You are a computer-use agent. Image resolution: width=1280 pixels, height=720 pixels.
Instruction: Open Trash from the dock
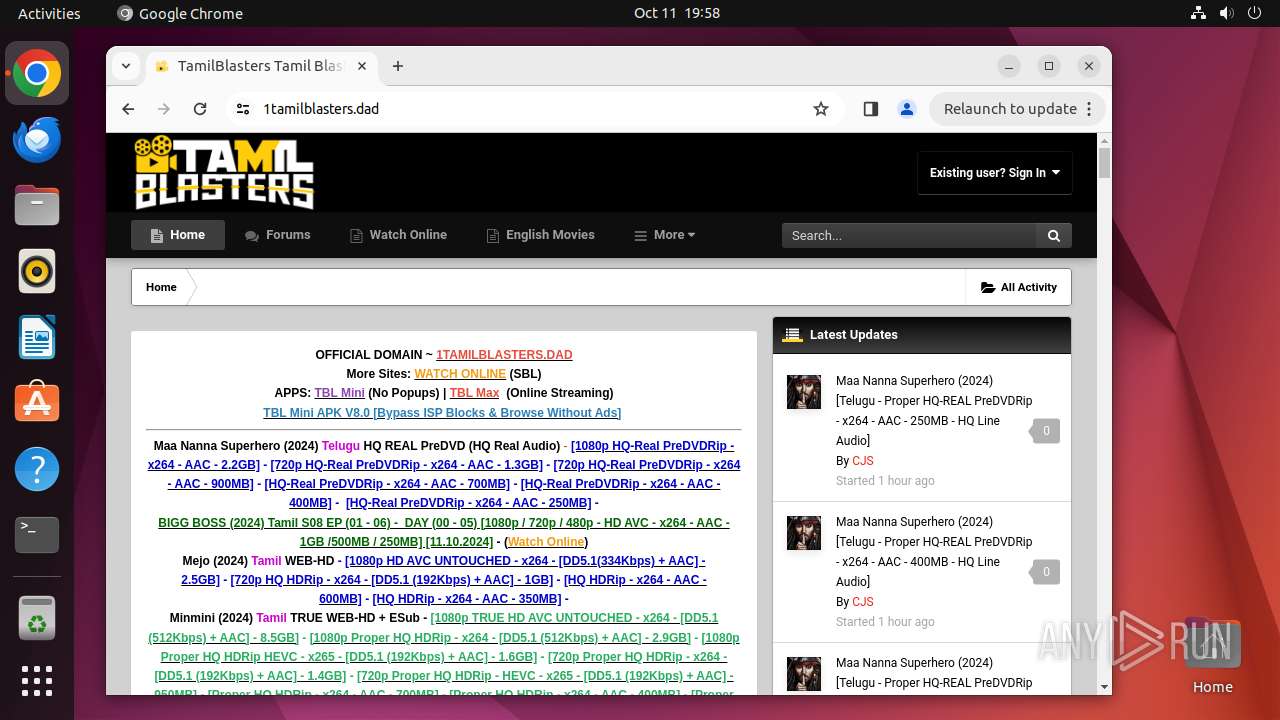[x=37, y=618]
